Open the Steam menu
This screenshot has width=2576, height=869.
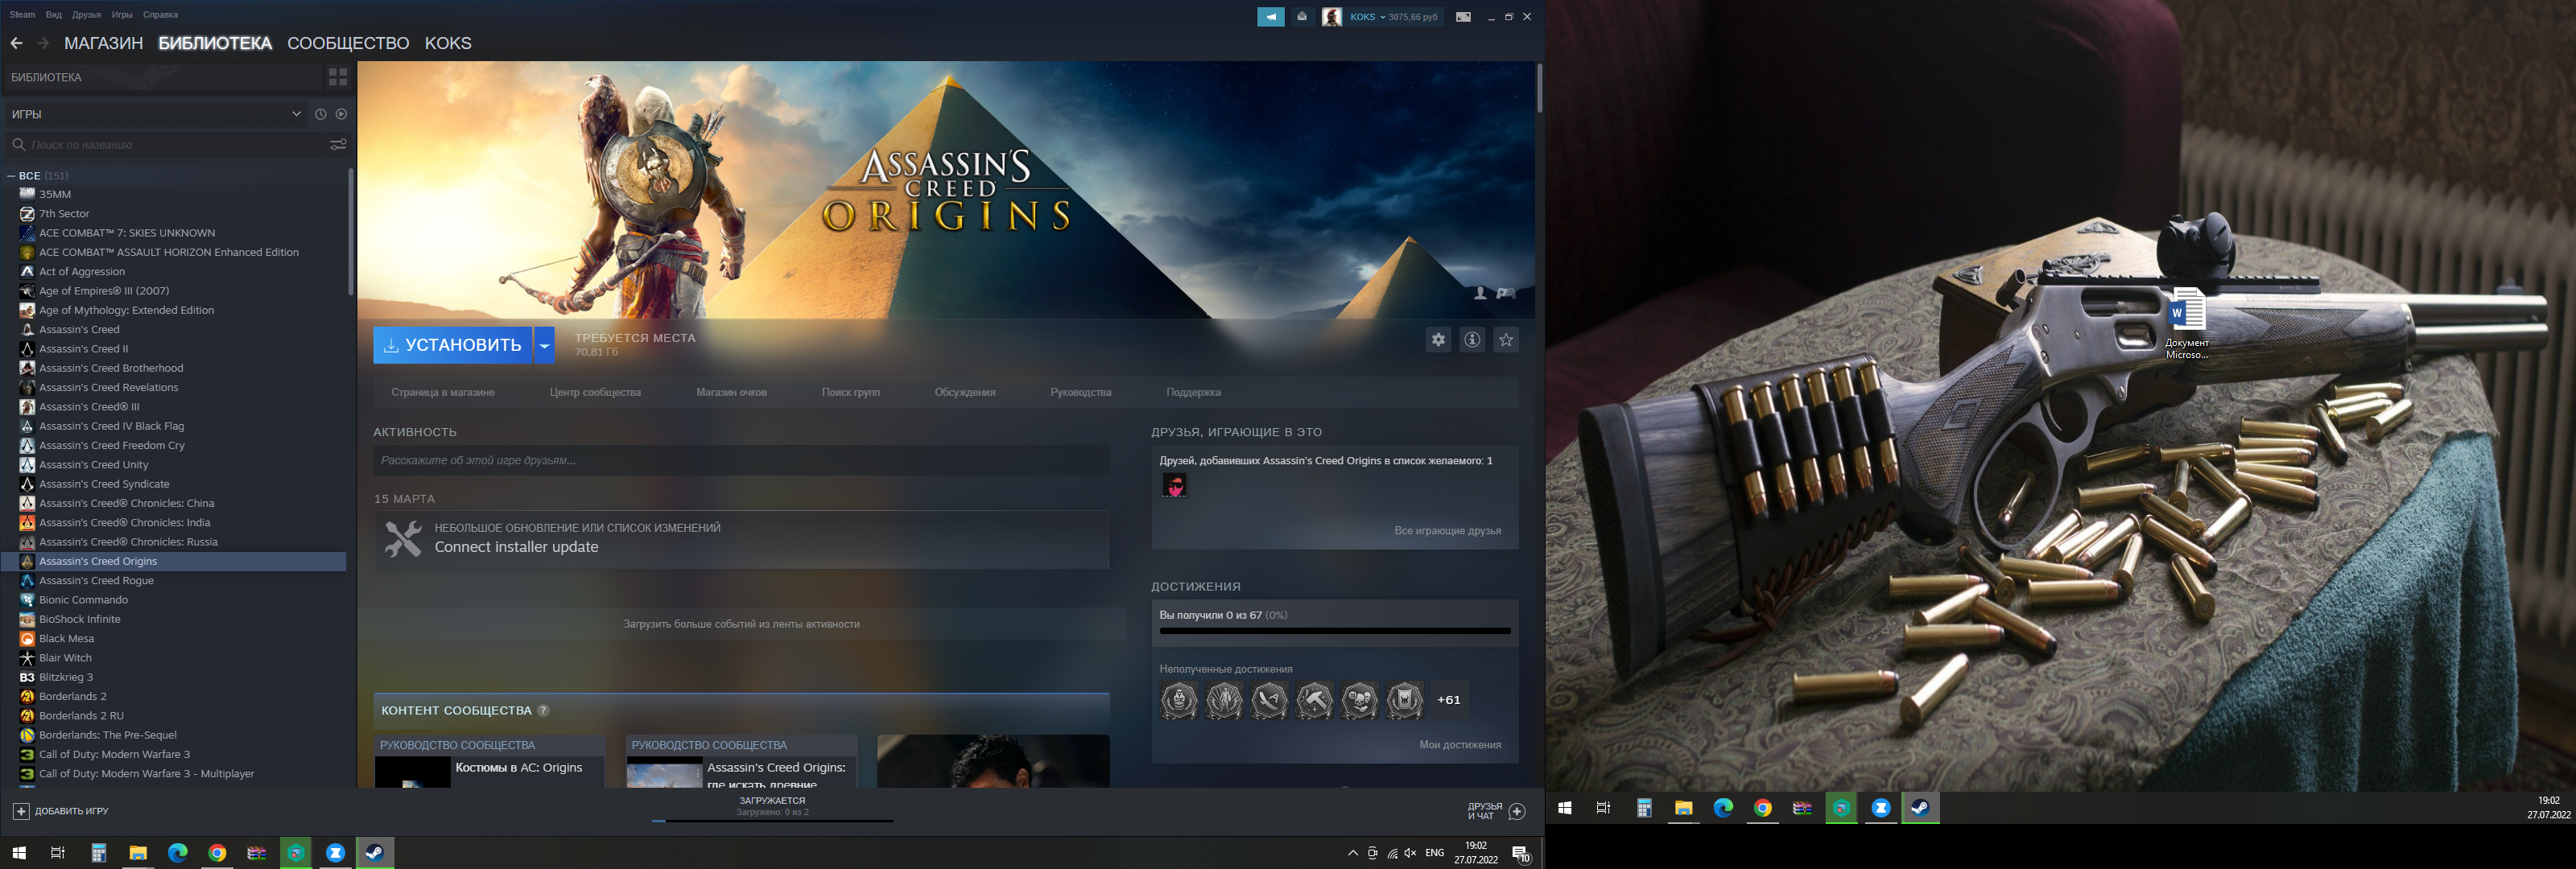pyautogui.click(x=22, y=15)
